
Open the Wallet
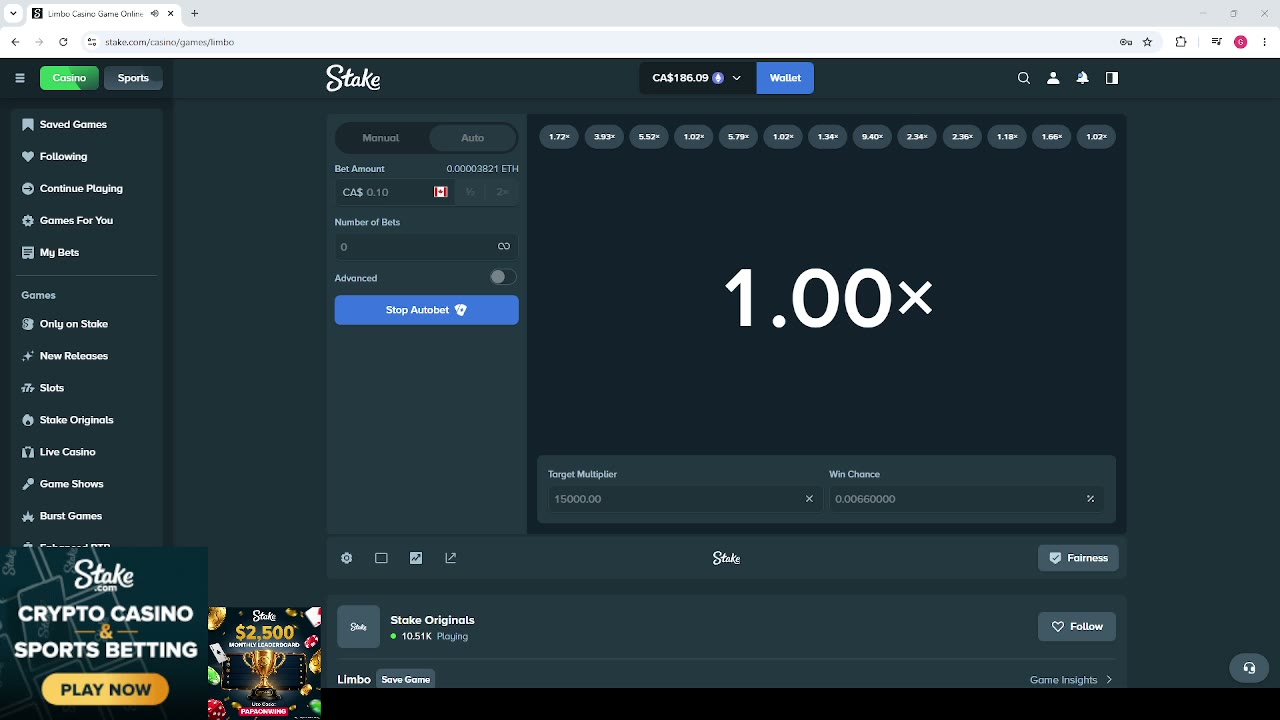point(785,78)
